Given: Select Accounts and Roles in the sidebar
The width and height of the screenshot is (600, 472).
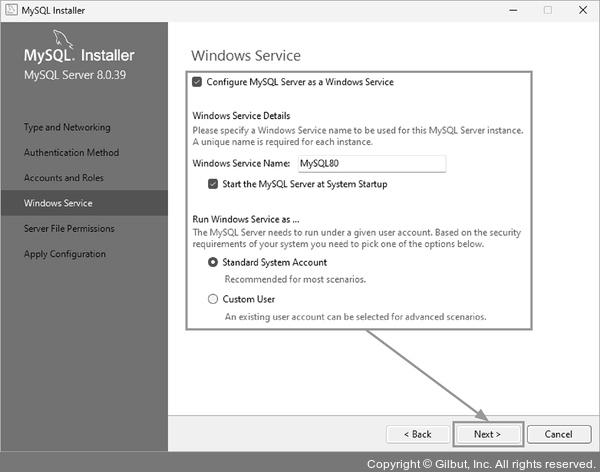Looking at the screenshot, I should click(64, 178).
